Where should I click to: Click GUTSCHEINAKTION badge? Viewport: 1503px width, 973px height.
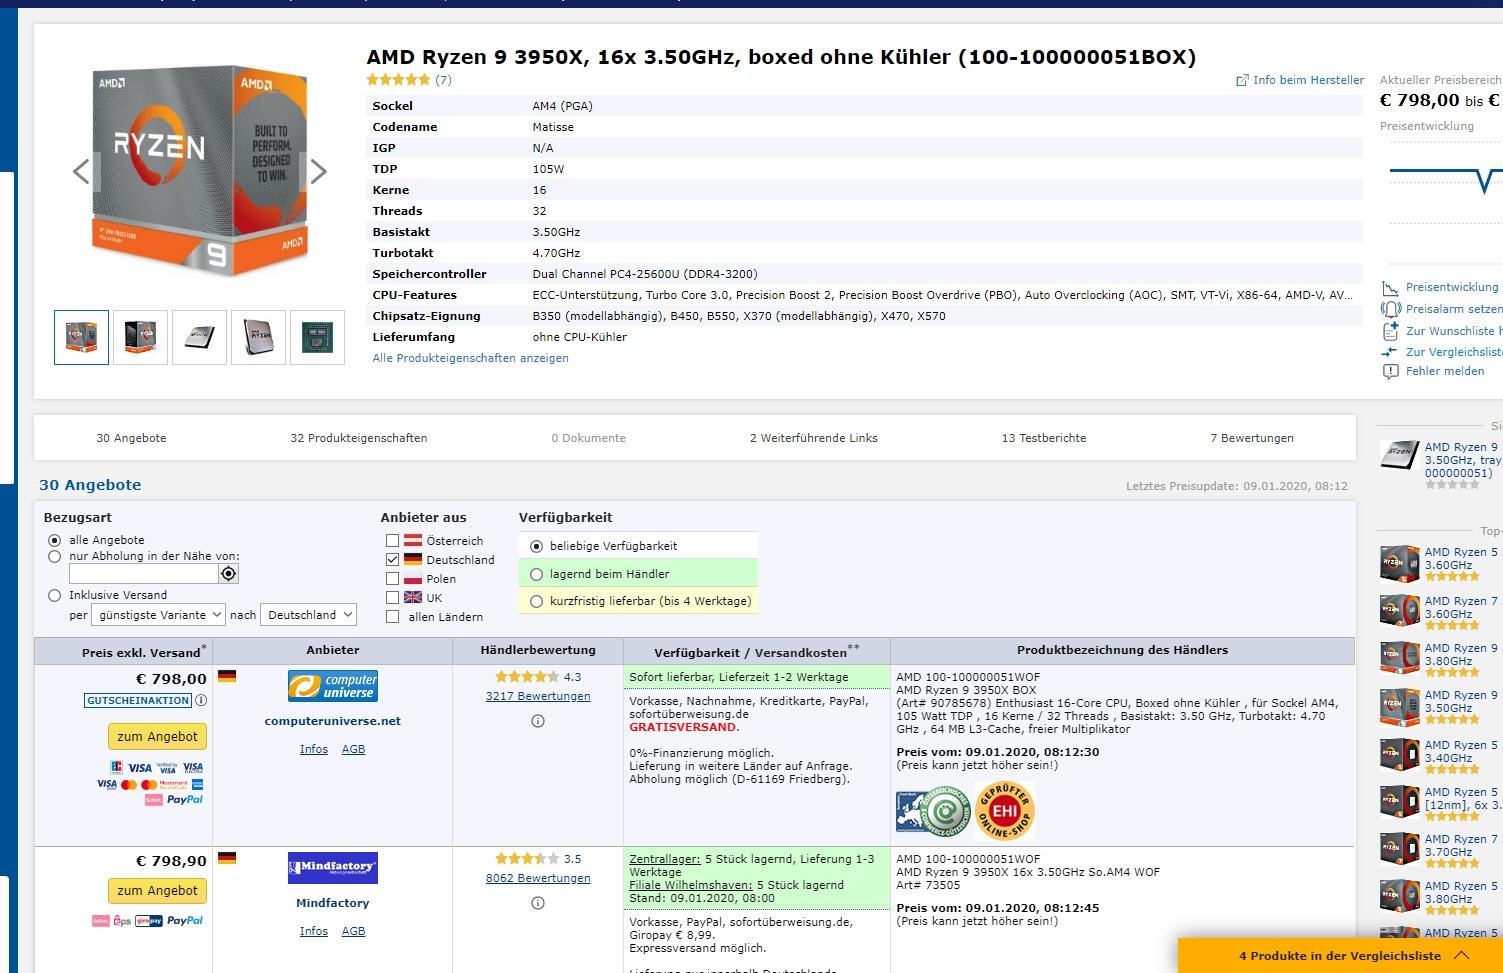tap(138, 701)
